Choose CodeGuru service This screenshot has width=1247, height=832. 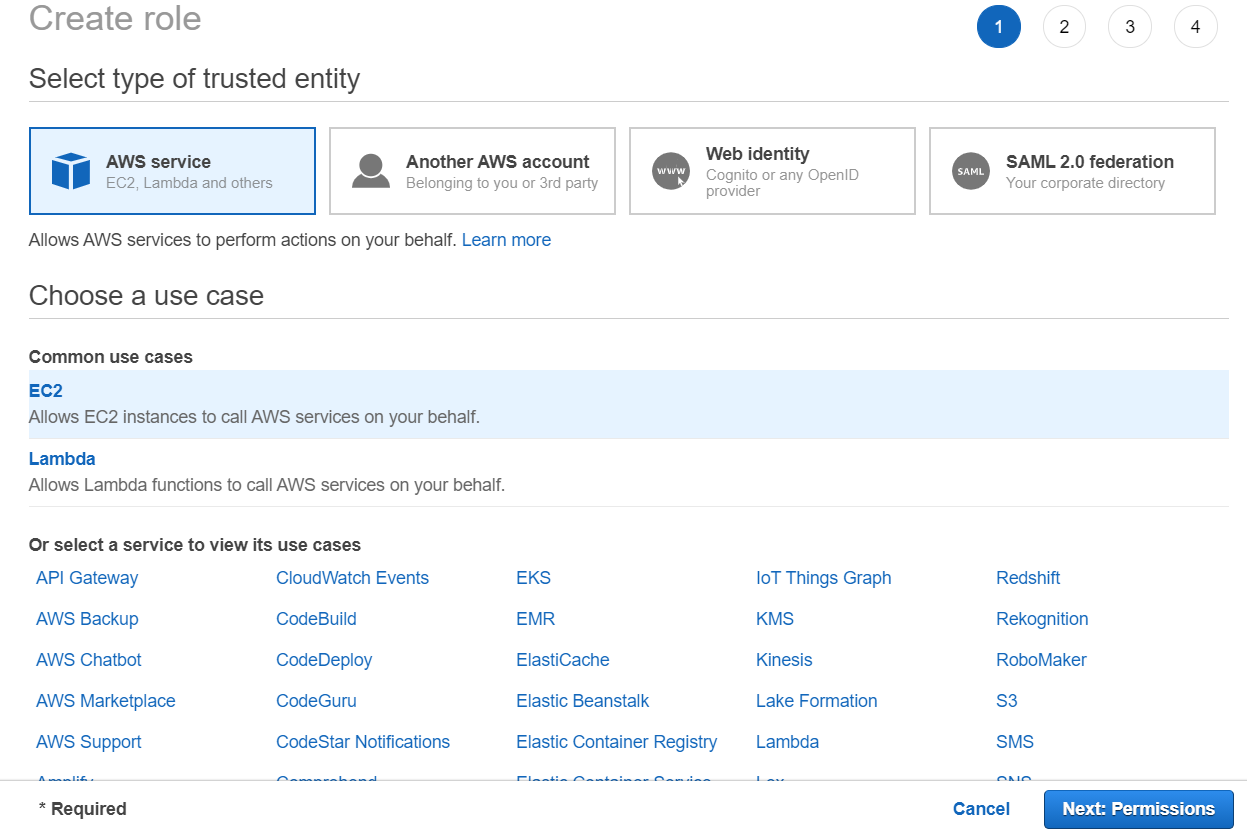click(x=316, y=701)
